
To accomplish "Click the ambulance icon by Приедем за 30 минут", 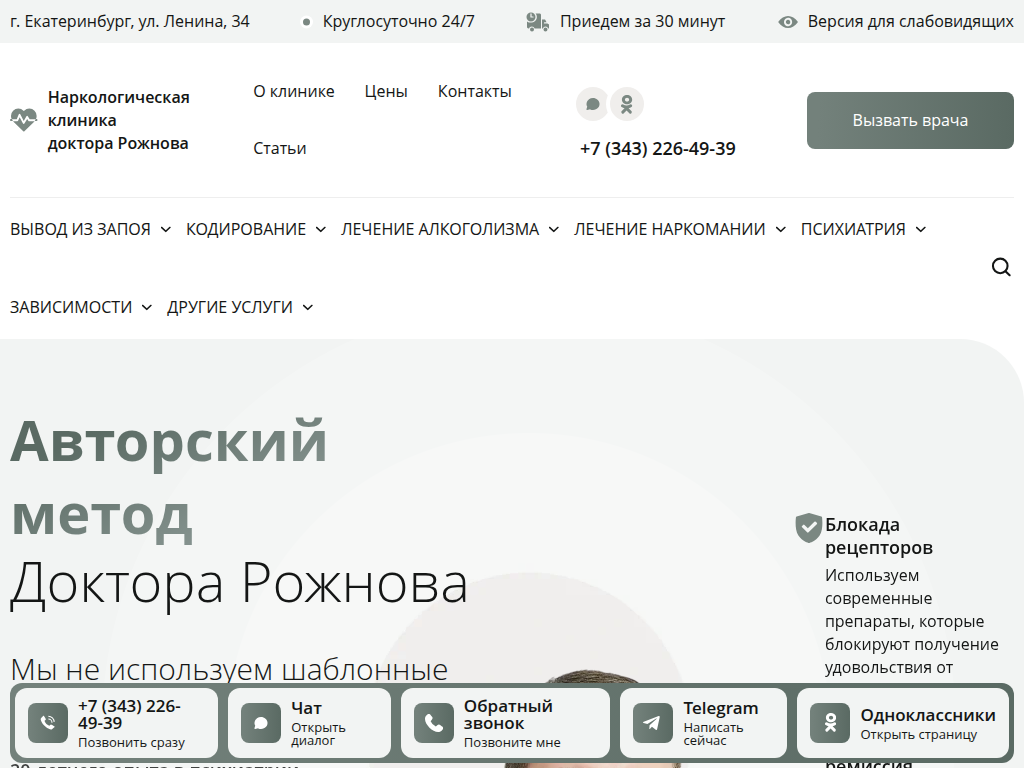I will [537, 22].
